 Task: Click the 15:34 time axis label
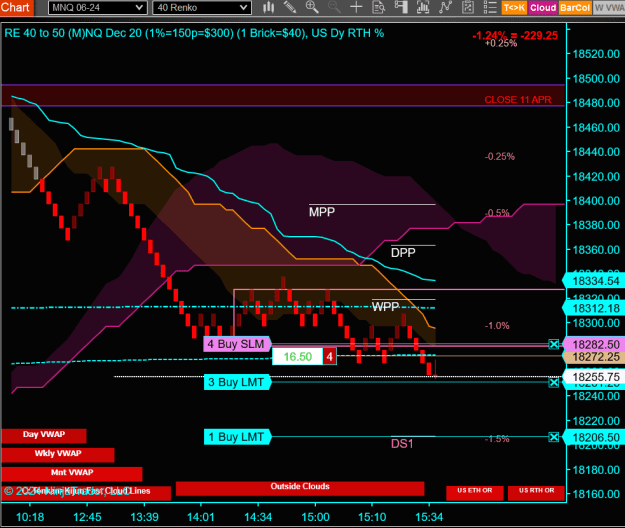[429, 517]
